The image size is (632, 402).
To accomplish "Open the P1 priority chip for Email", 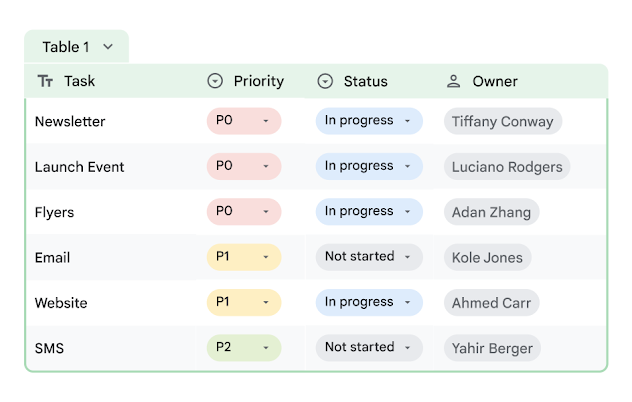I will 244,257.
